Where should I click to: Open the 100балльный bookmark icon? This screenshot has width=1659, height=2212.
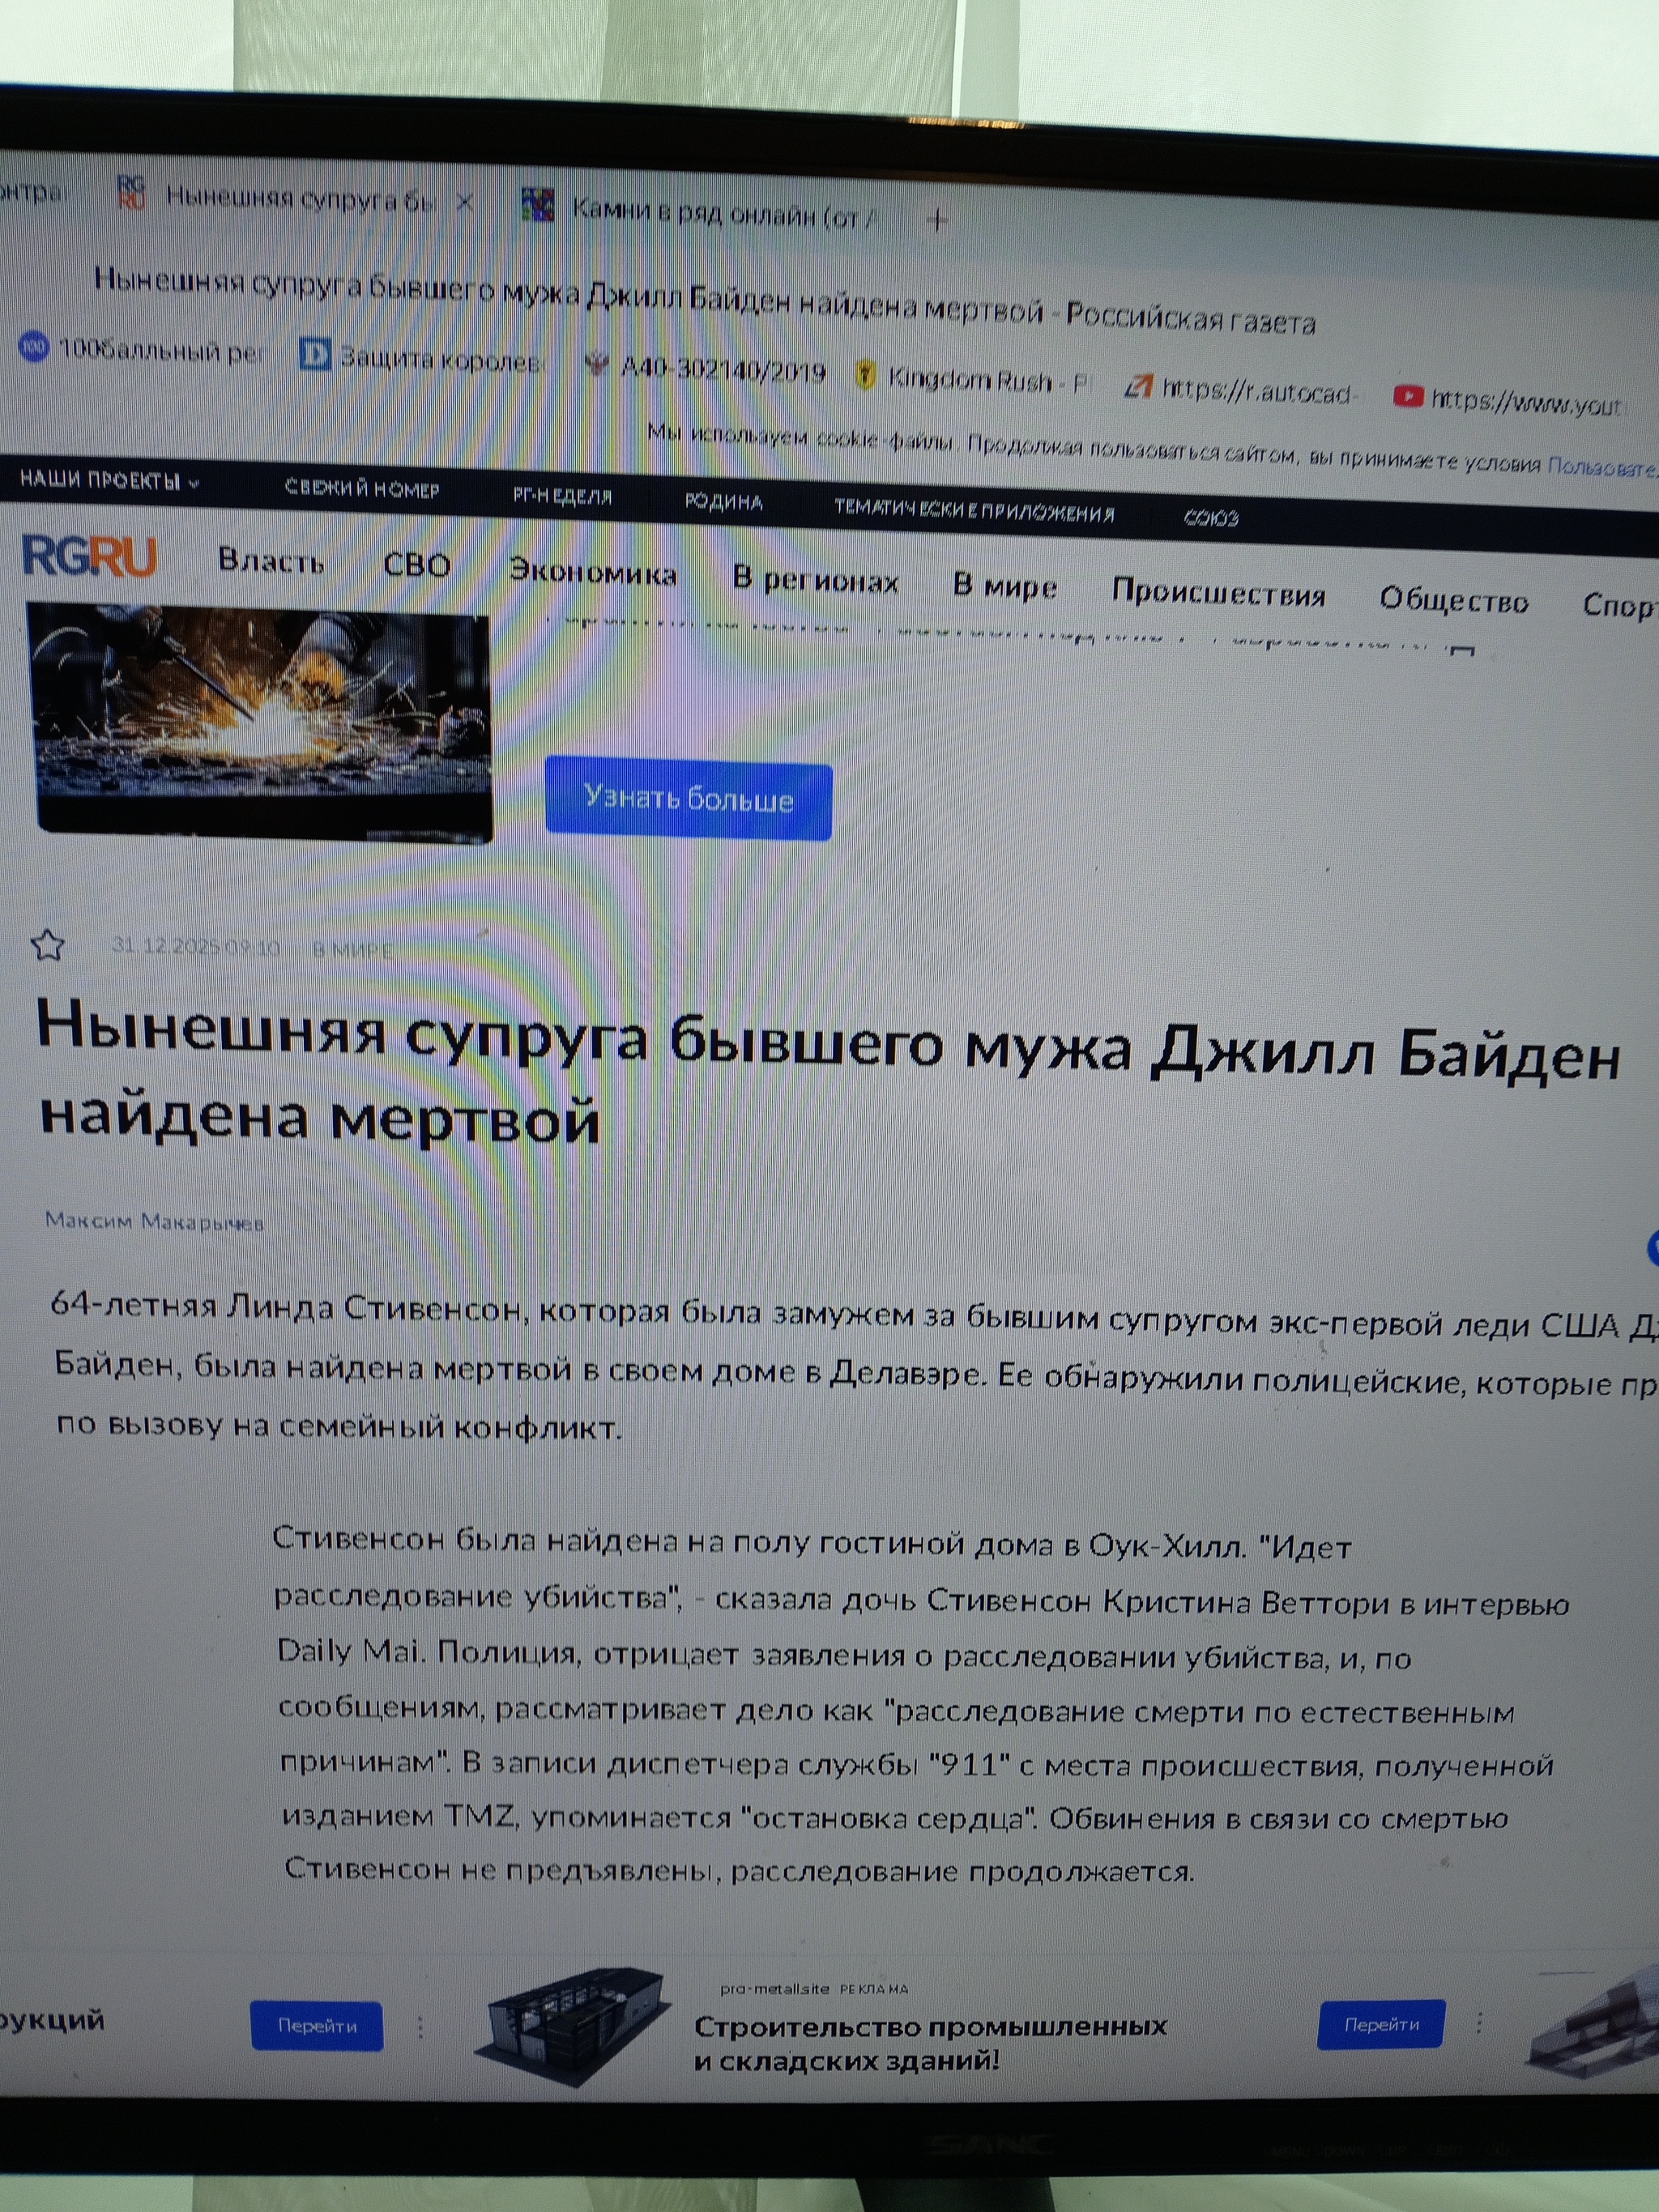tap(34, 348)
